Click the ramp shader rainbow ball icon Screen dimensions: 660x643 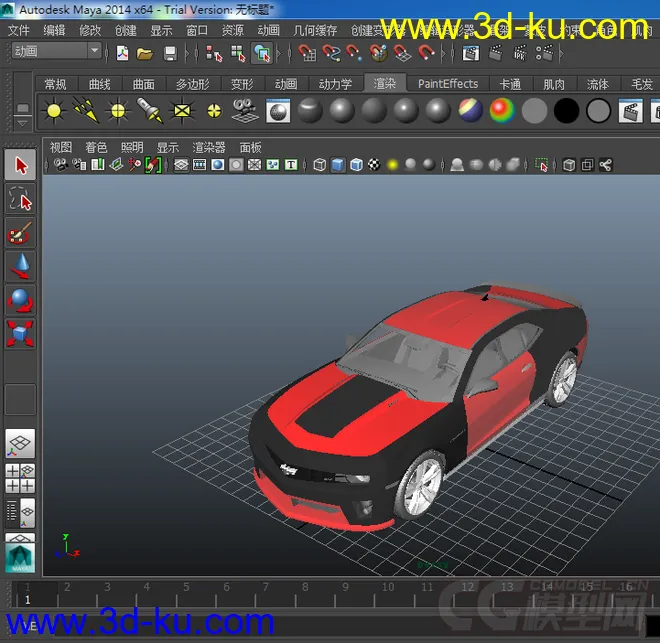[x=501, y=111]
